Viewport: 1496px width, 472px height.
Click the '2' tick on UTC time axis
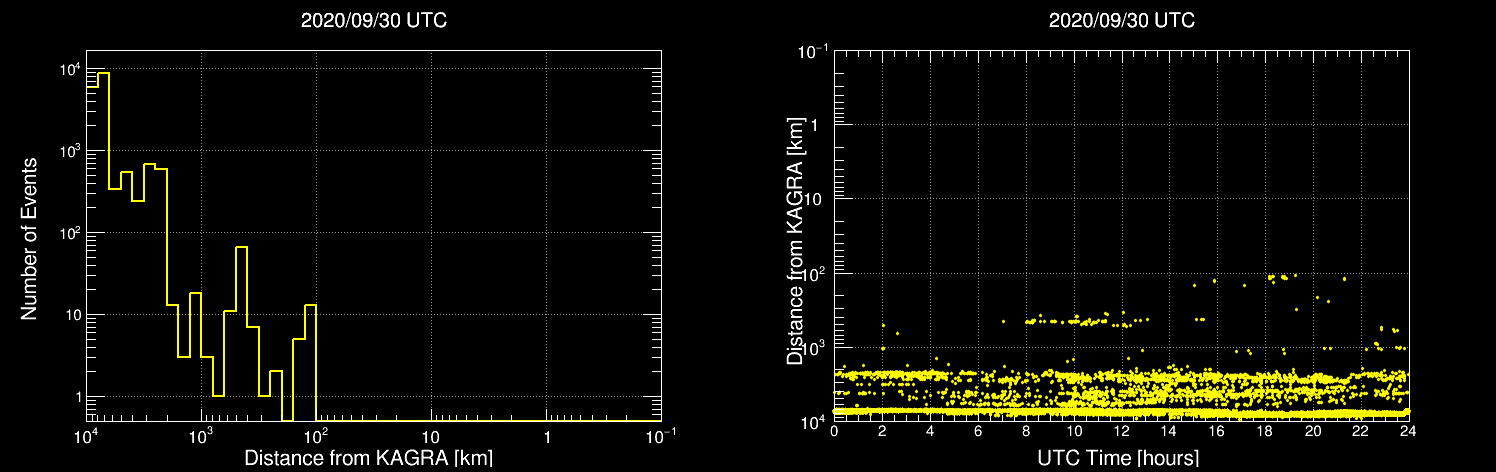[882, 433]
